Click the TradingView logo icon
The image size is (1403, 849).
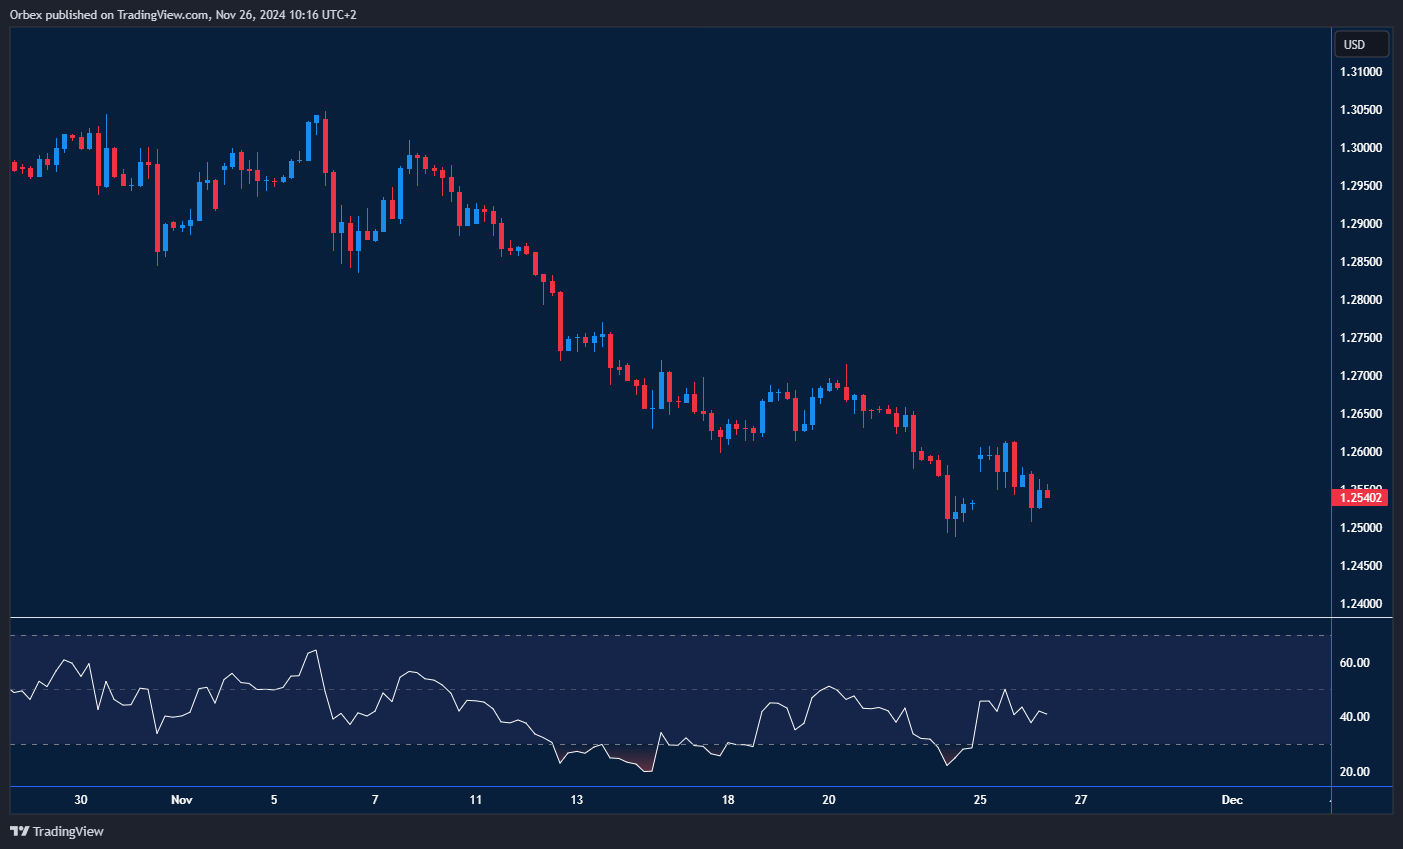pos(19,831)
